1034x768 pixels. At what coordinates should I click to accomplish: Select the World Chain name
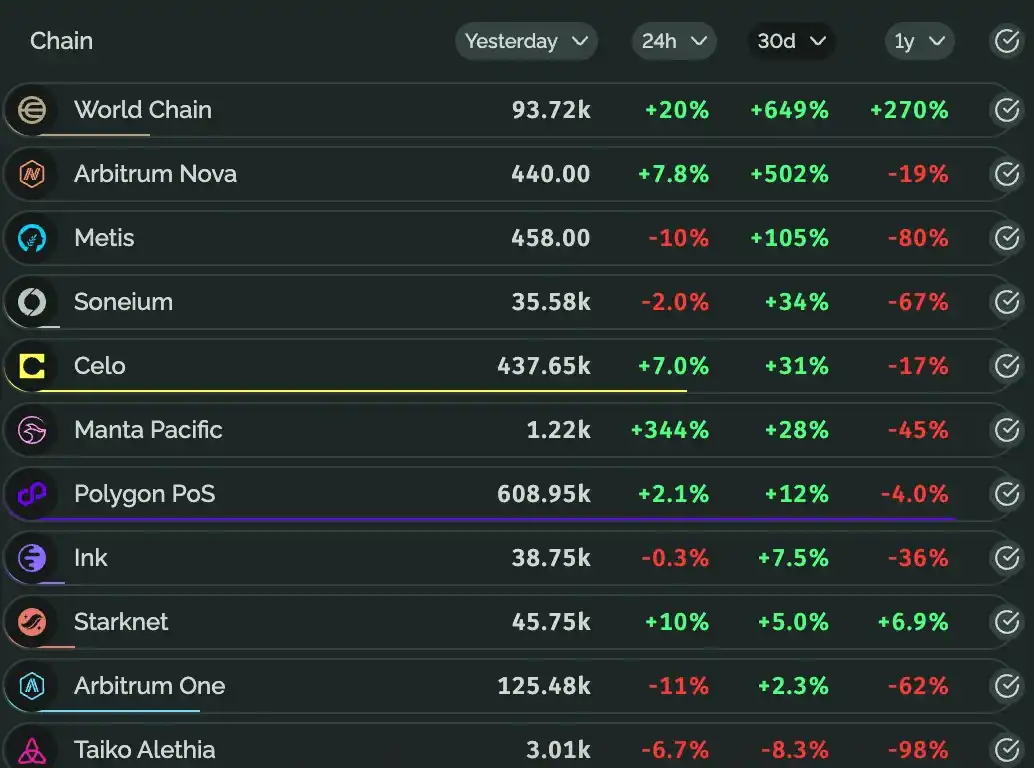point(142,109)
